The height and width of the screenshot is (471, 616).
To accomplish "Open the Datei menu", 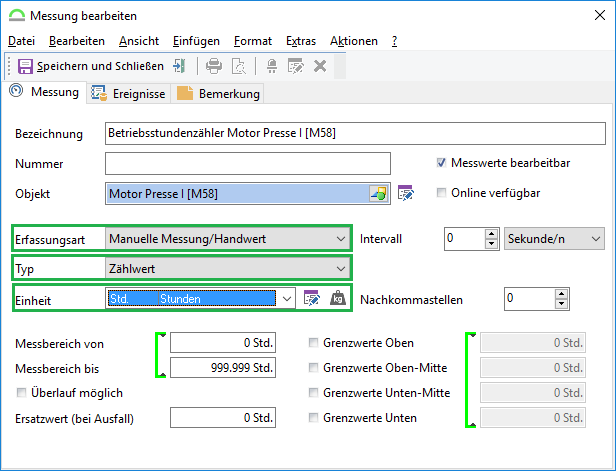I will coord(21,41).
